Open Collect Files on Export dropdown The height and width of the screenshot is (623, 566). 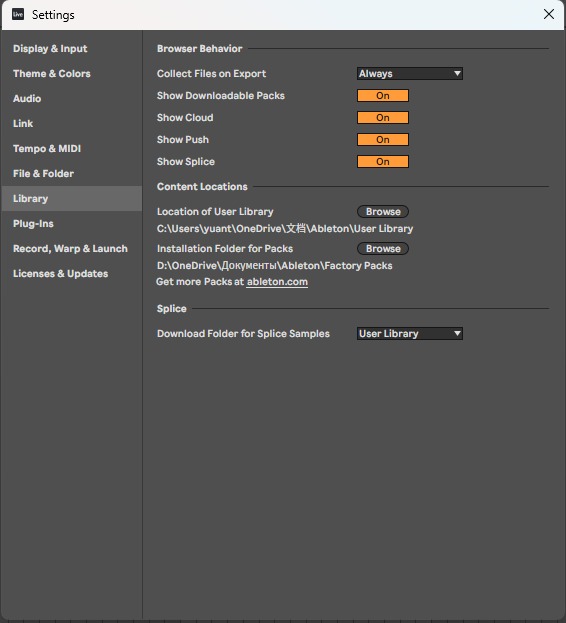[x=410, y=74]
